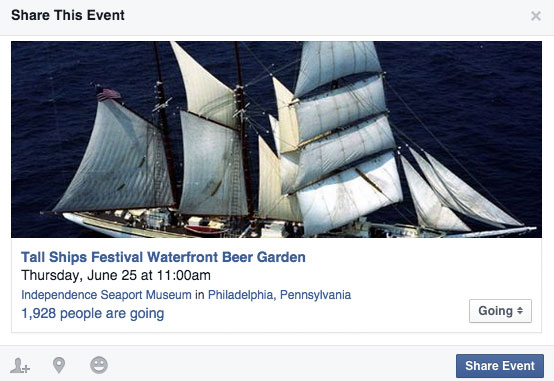The height and width of the screenshot is (381, 554).
Task: Close the Share This Event dialog
Action: 536,16
